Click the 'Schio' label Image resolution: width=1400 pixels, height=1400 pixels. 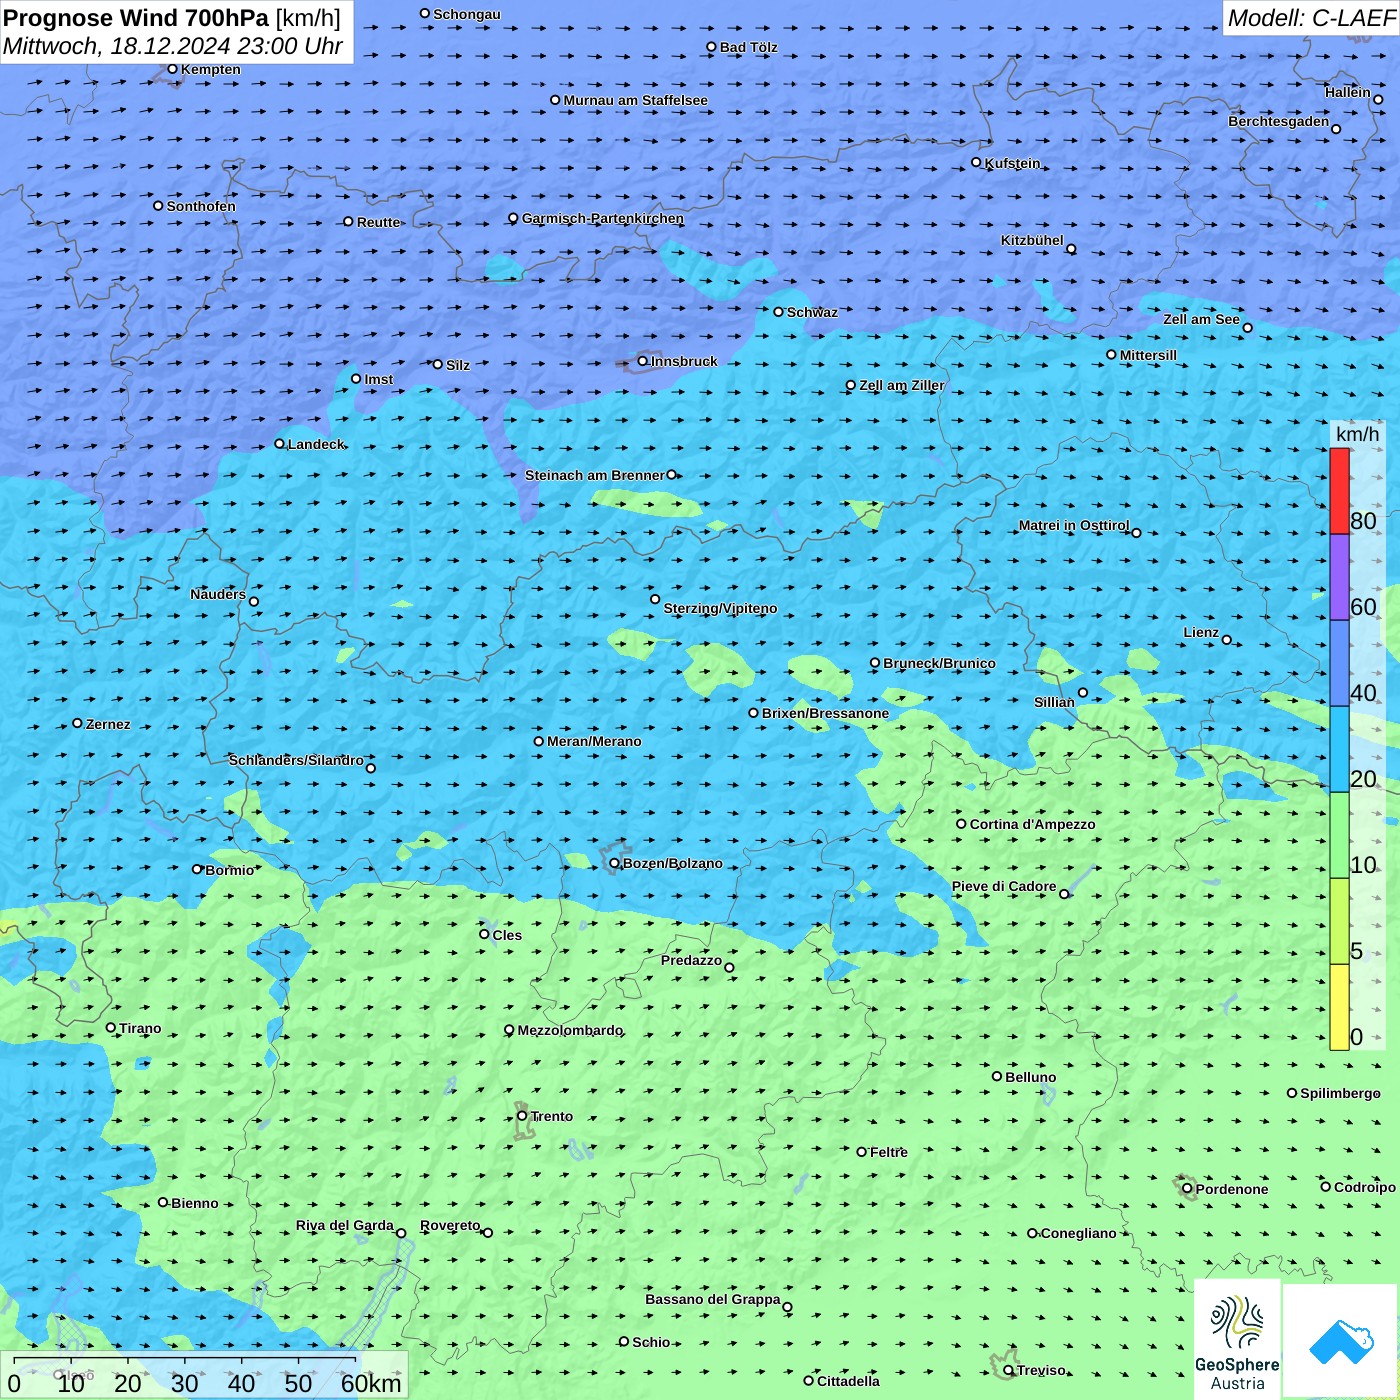(651, 1342)
